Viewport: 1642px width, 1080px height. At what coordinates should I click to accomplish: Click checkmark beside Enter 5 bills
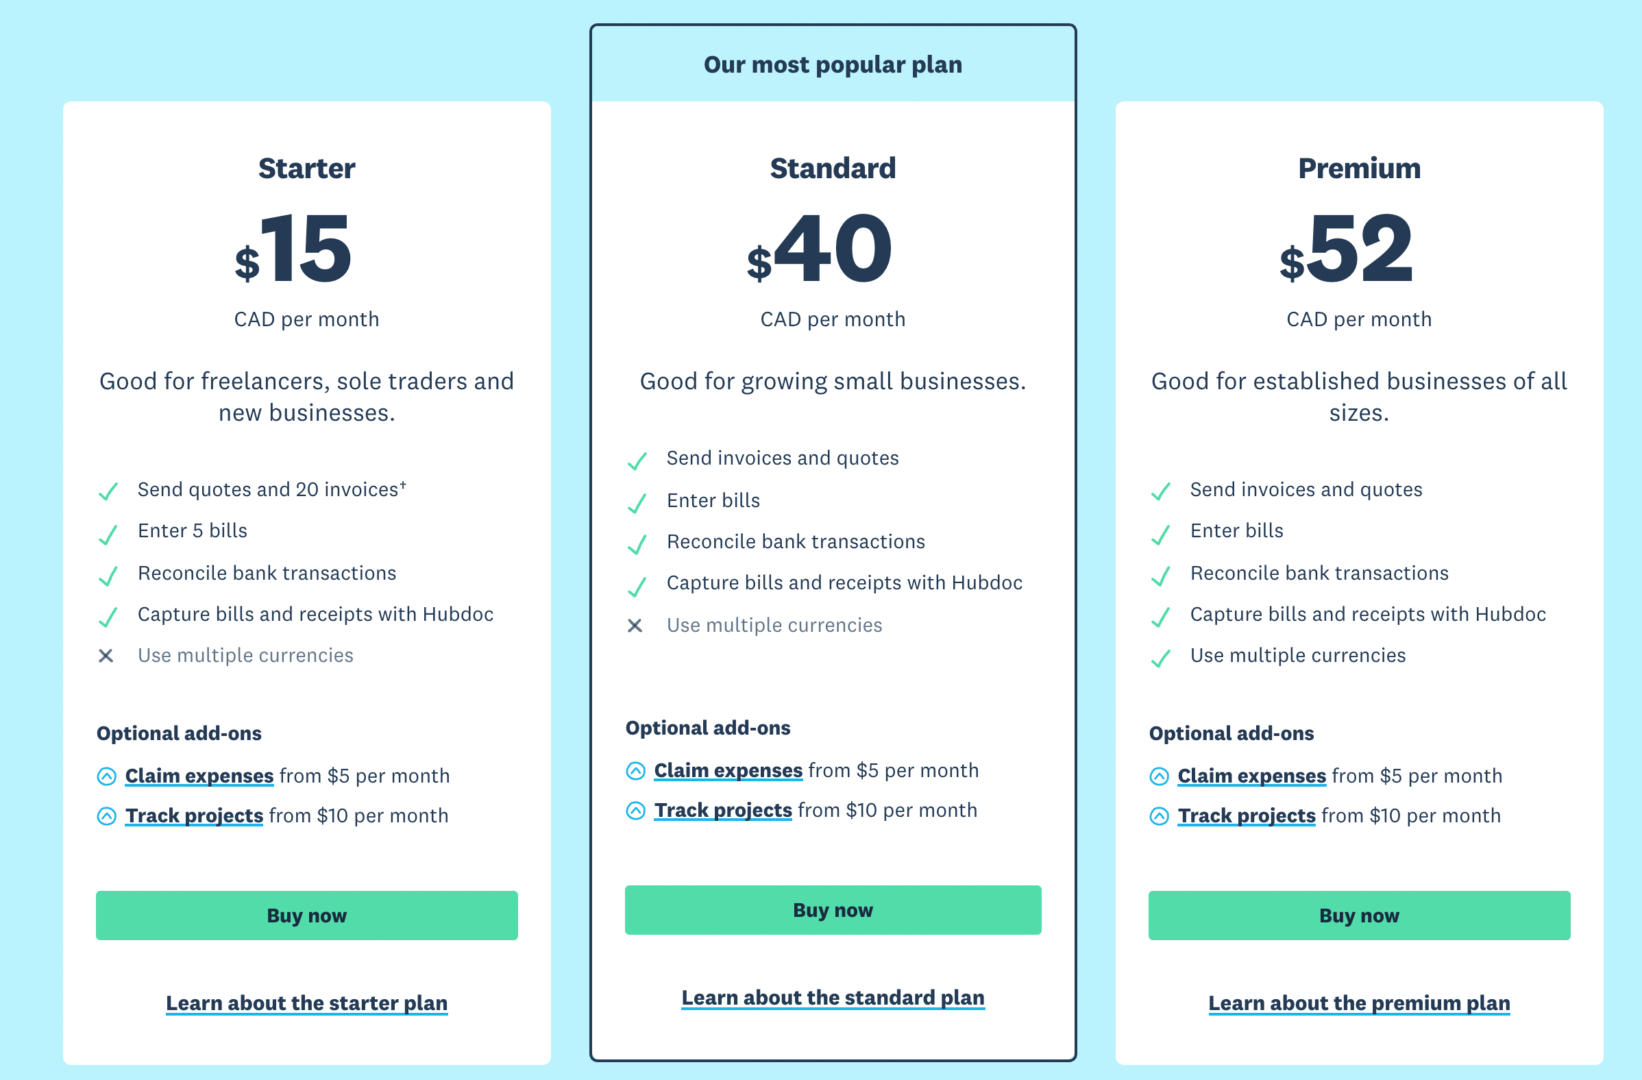(108, 534)
